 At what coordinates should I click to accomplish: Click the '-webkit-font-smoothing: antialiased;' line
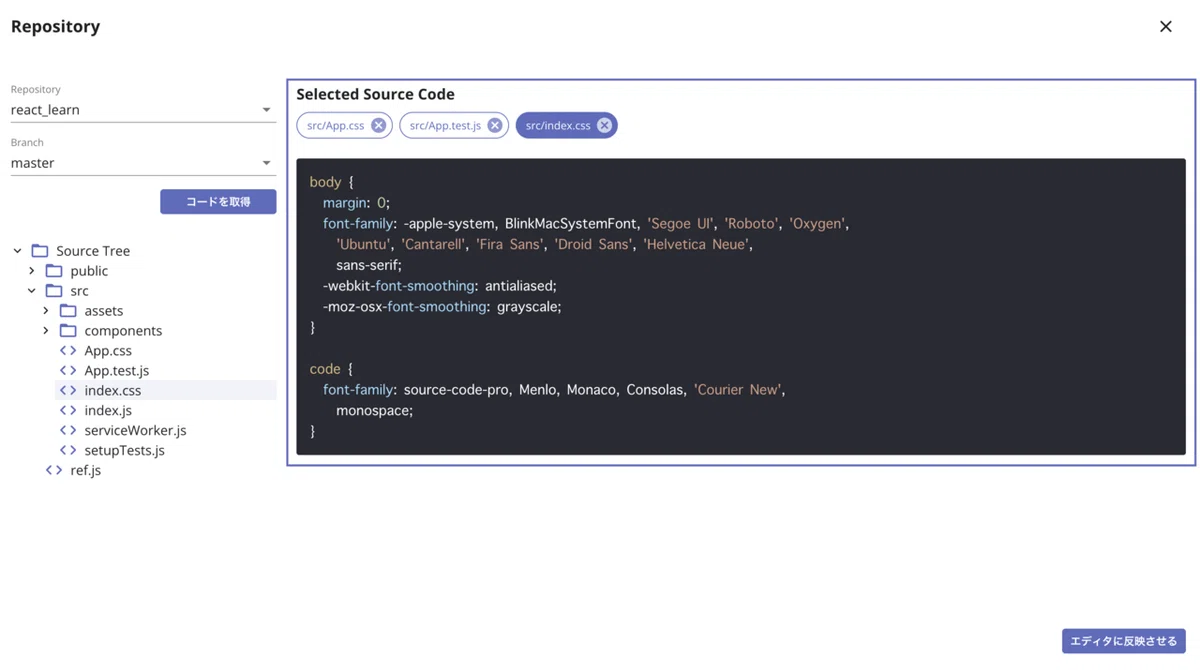point(439,286)
